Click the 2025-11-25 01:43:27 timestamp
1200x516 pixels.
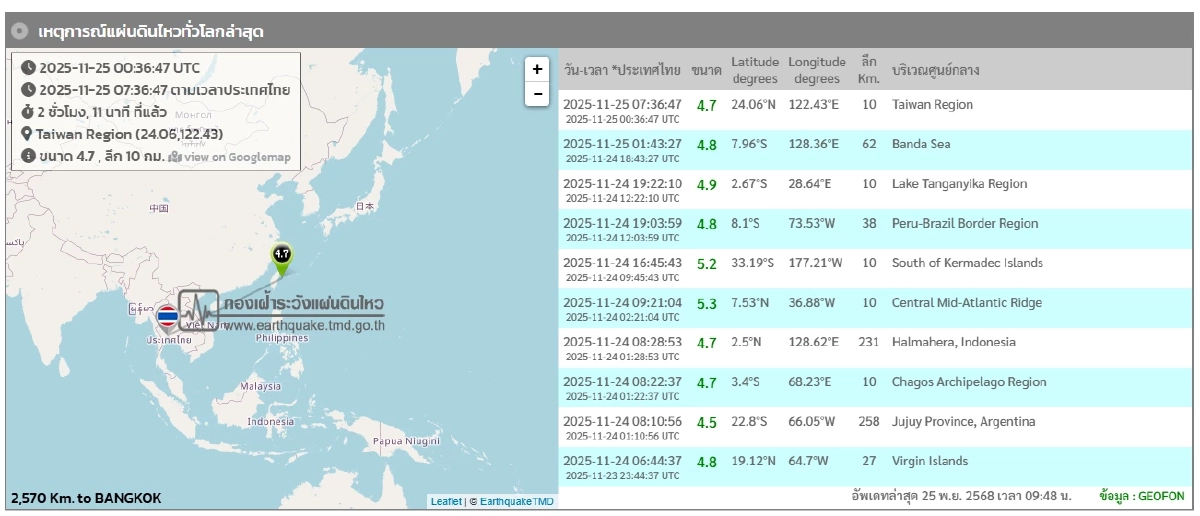(x=622, y=144)
